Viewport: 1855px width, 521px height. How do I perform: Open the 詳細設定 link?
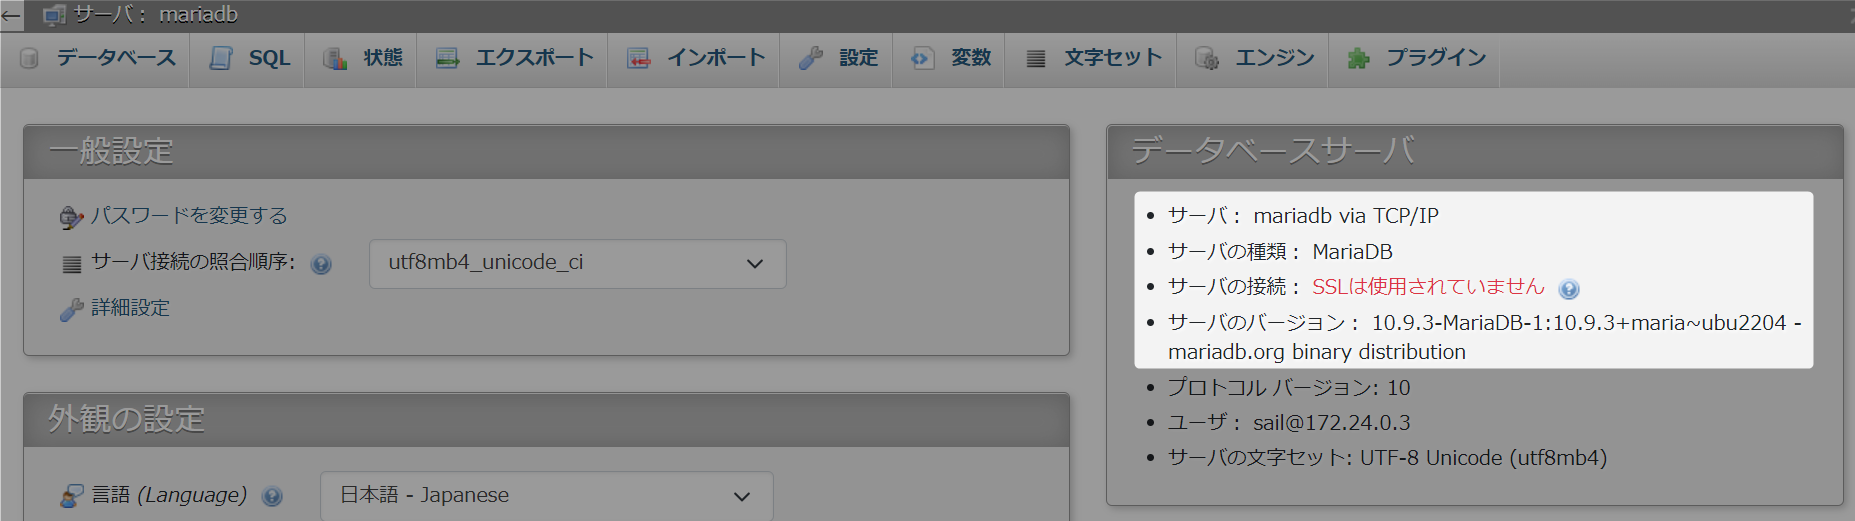pyautogui.click(x=131, y=308)
